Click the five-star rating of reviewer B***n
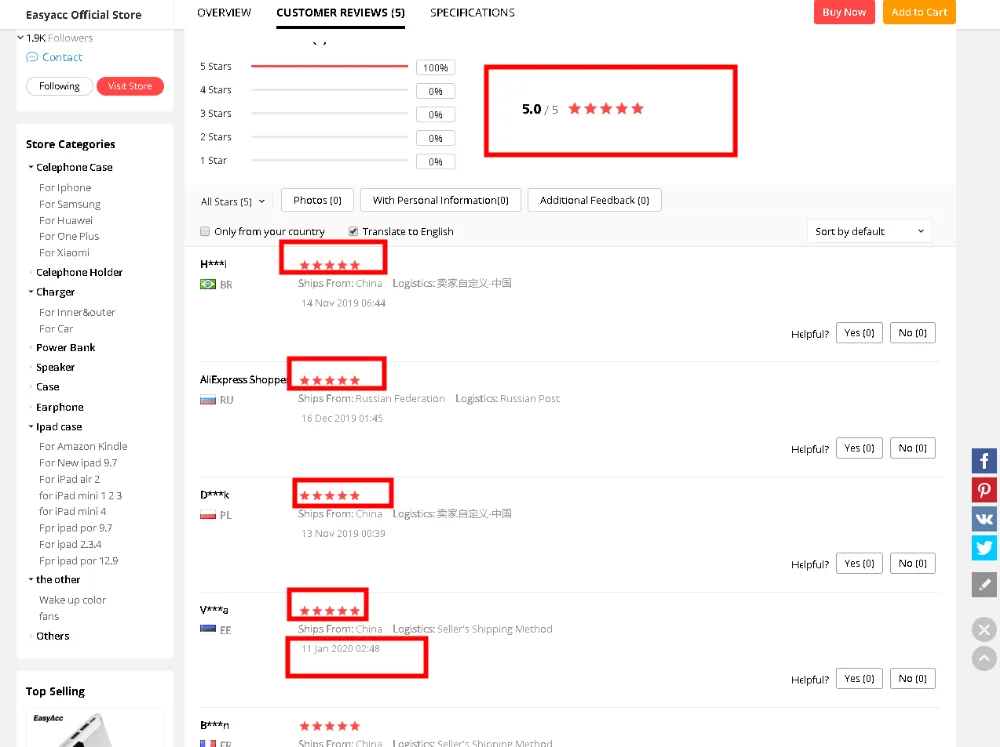Image resolution: width=1000 pixels, height=747 pixels. click(x=330, y=726)
